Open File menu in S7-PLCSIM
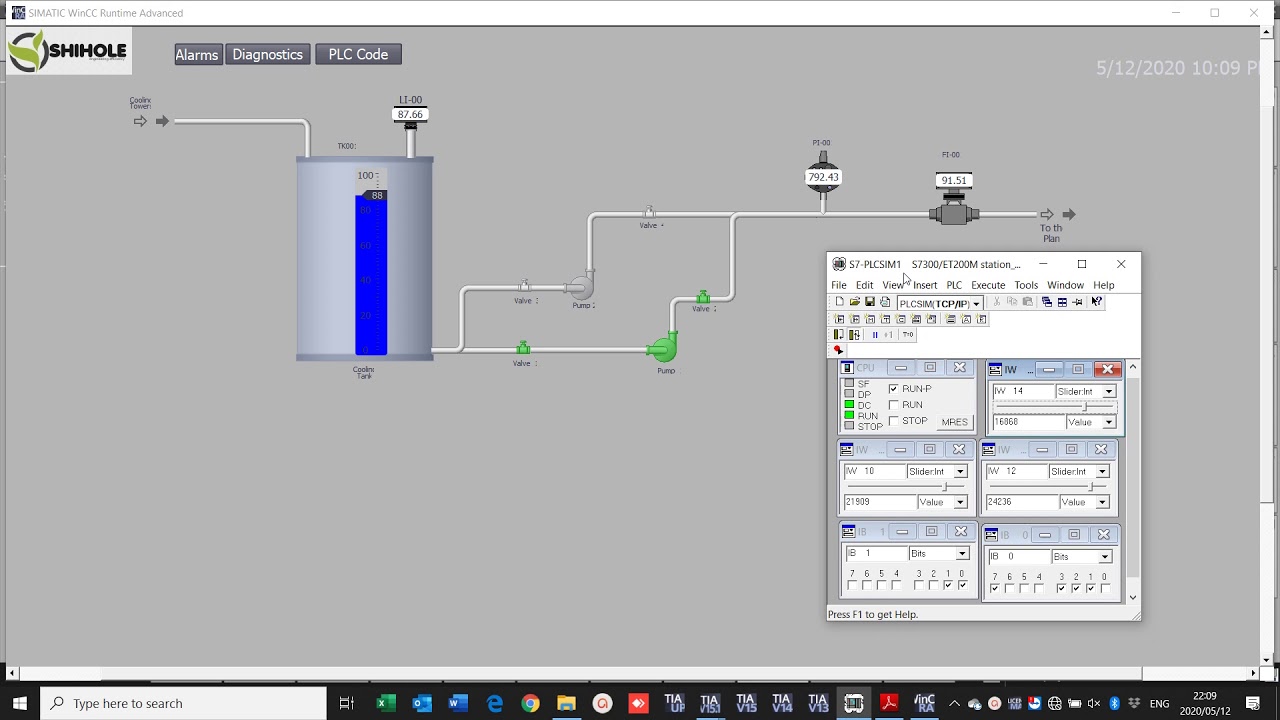This screenshot has height=720, width=1280. [839, 285]
